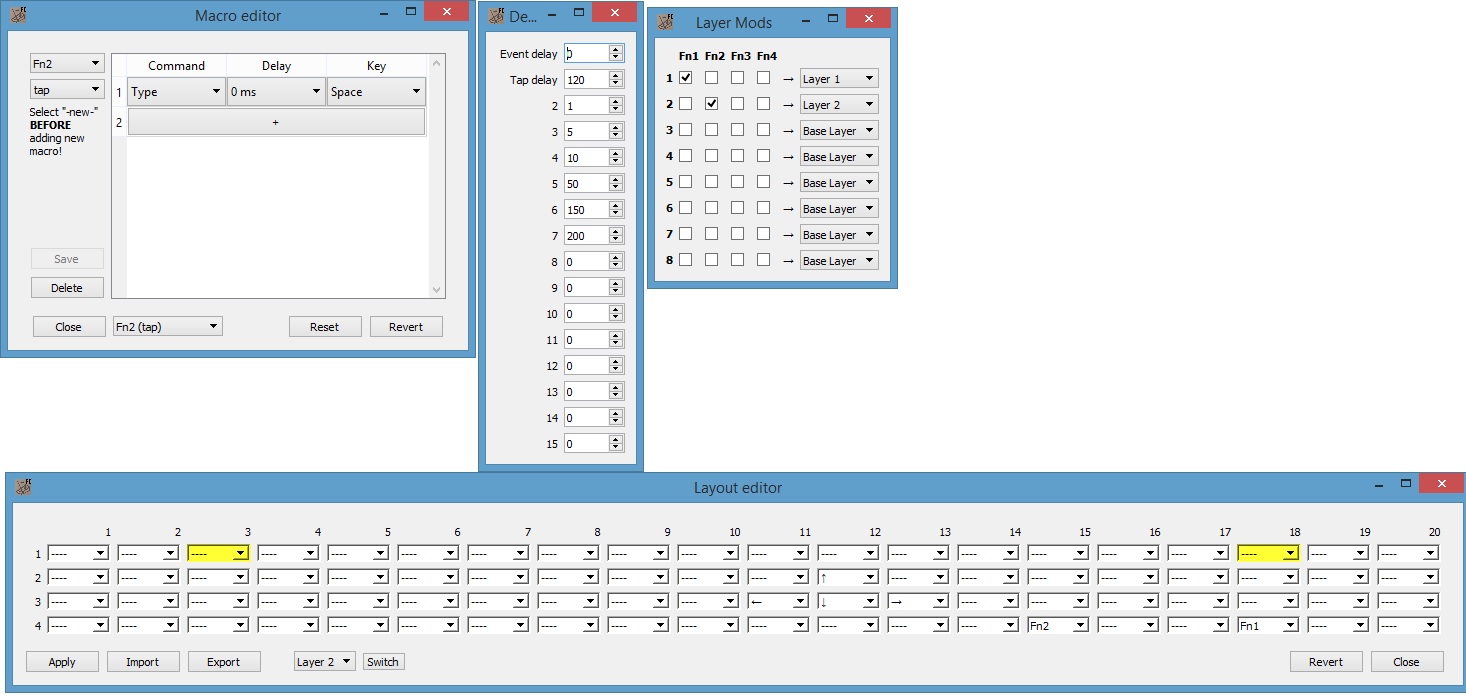Click the Layer Mods window app icon

[664, 21]
